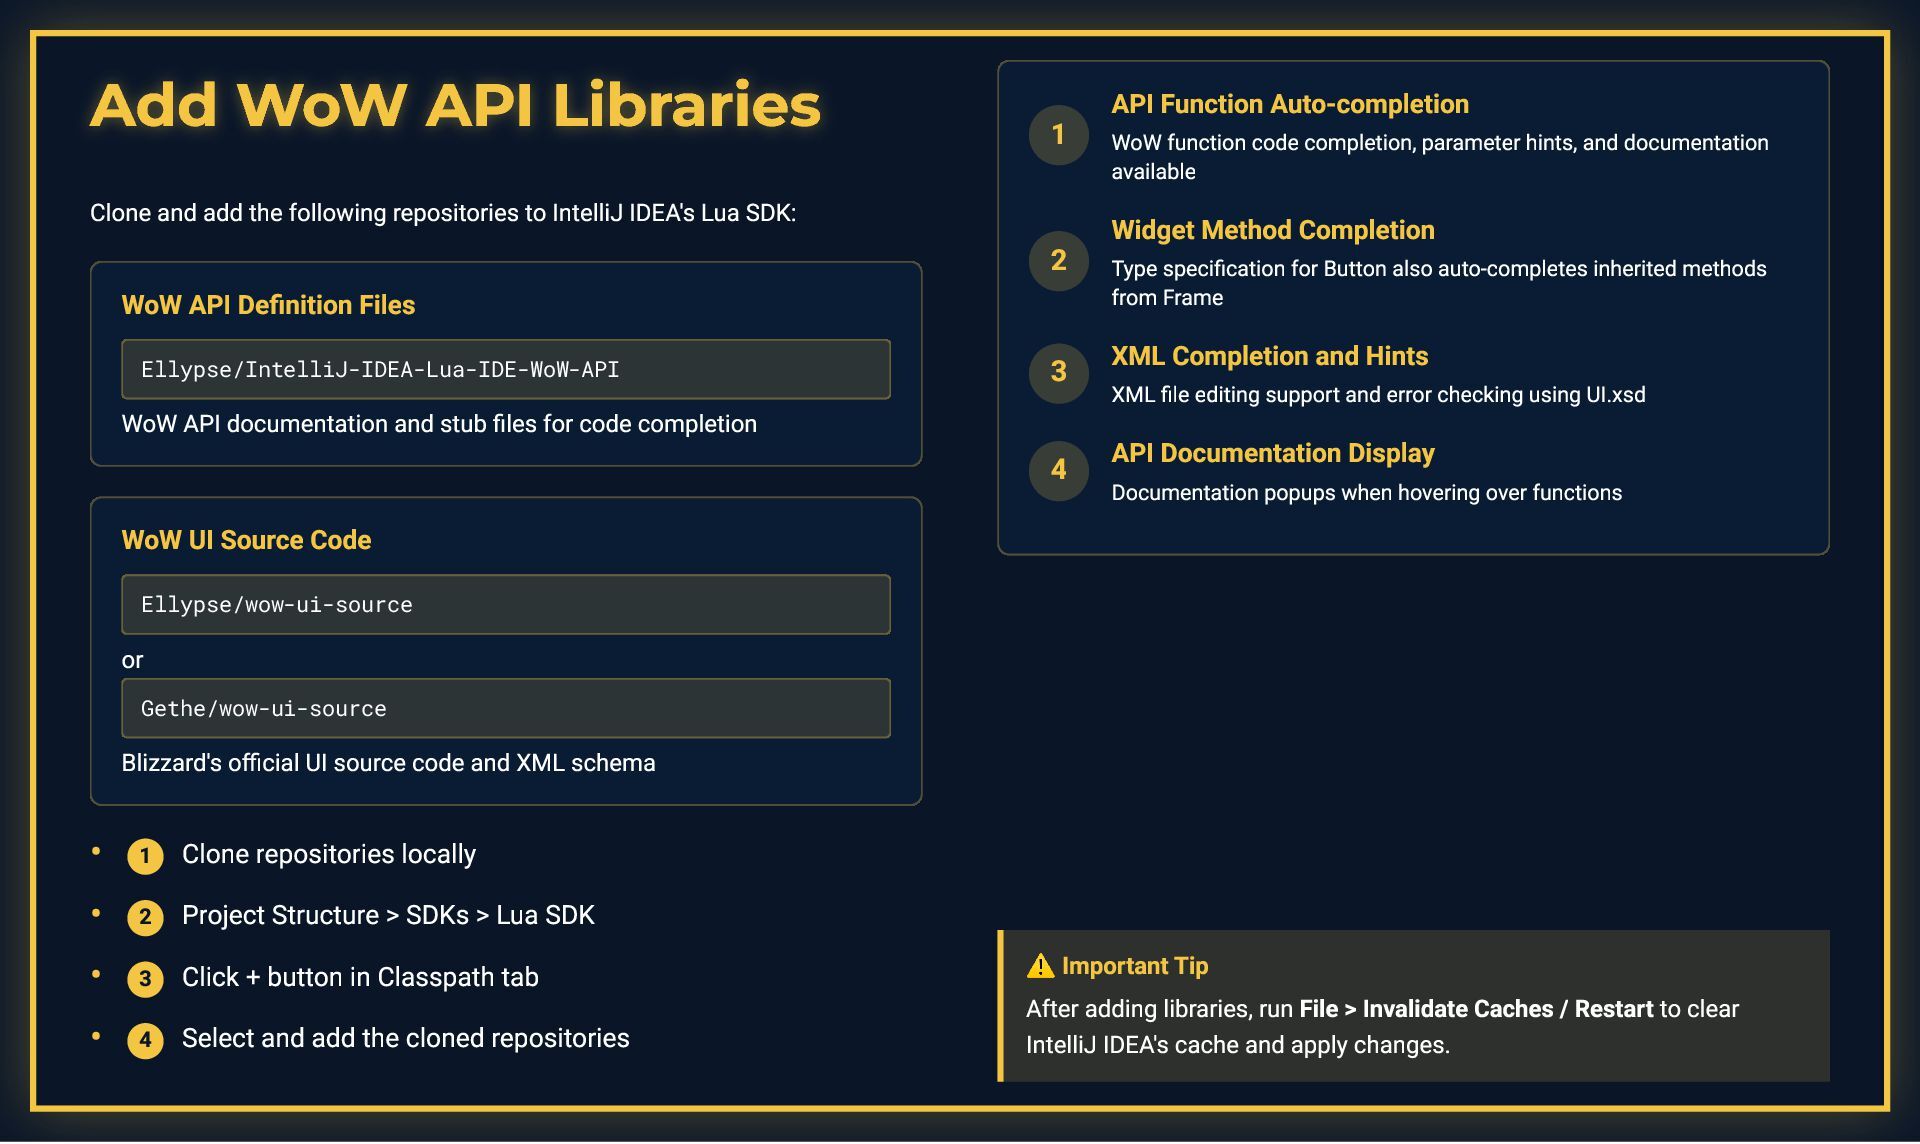Viewport: 1920px width, 1144px height.
Task: Click the WoW API Definition Files heading
Action: tap(268, 305)
